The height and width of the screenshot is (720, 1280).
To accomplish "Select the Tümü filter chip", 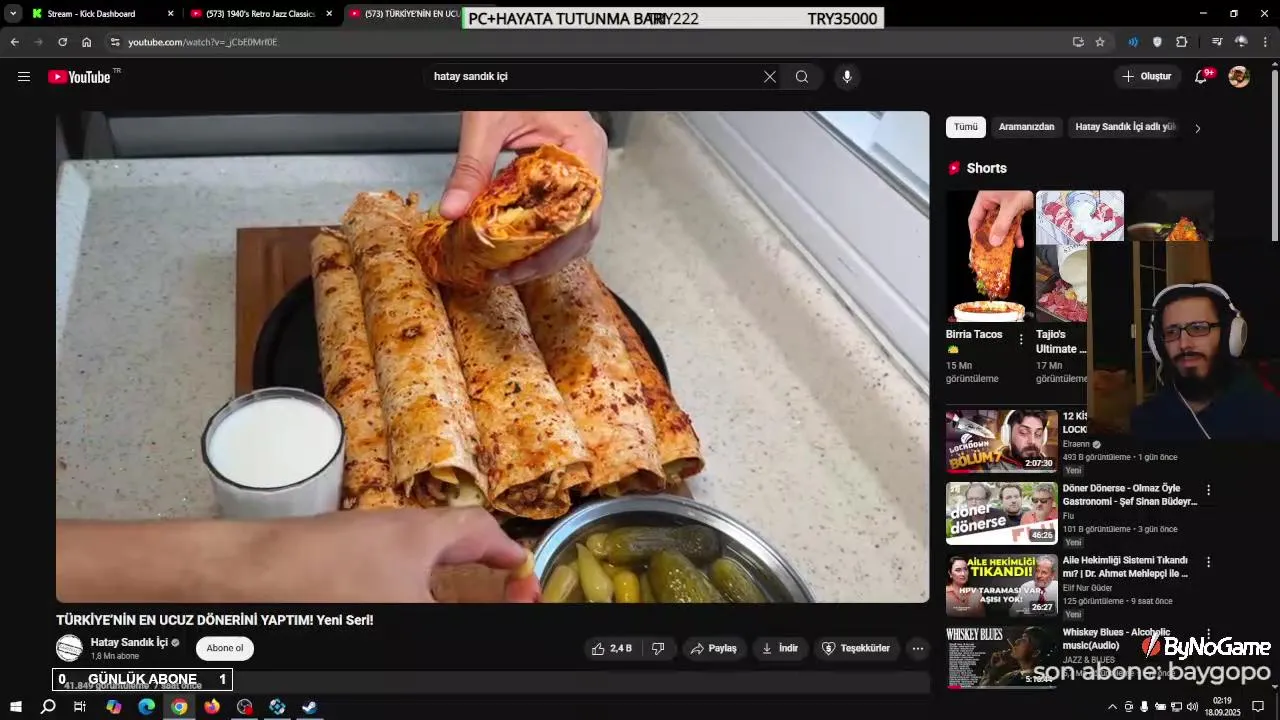I will pos(966,127).
